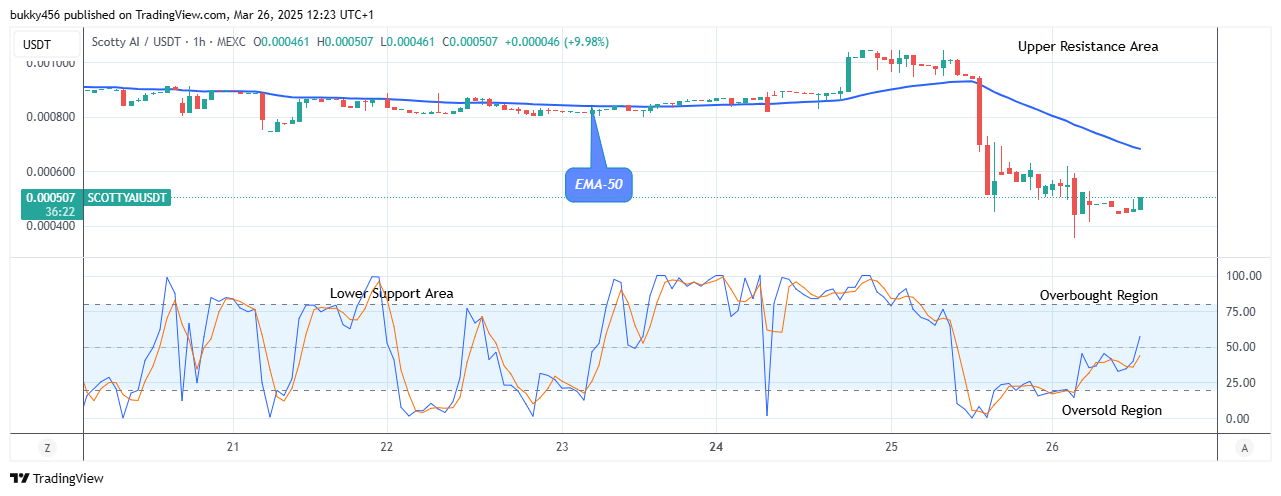Click date label 21 on time axis
1281x496 pixels.
coord(233,447)
